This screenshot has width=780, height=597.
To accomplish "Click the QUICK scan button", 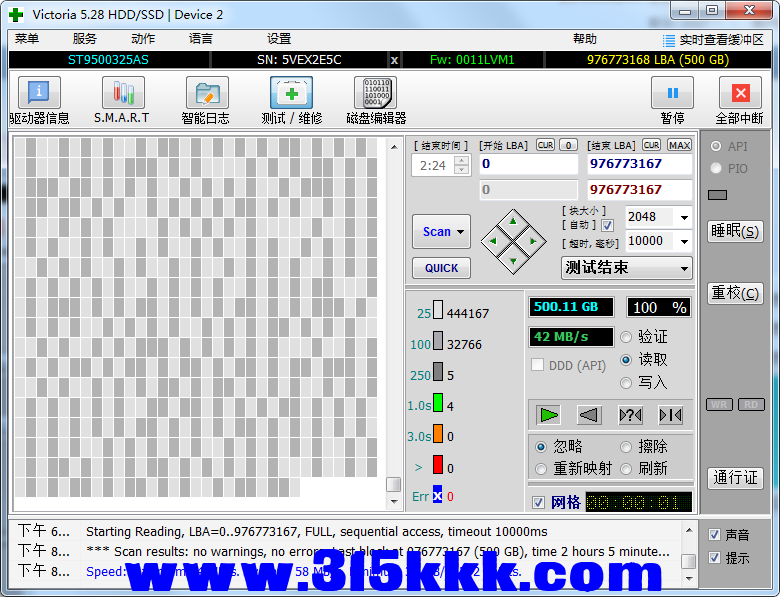I will point(441,268).
